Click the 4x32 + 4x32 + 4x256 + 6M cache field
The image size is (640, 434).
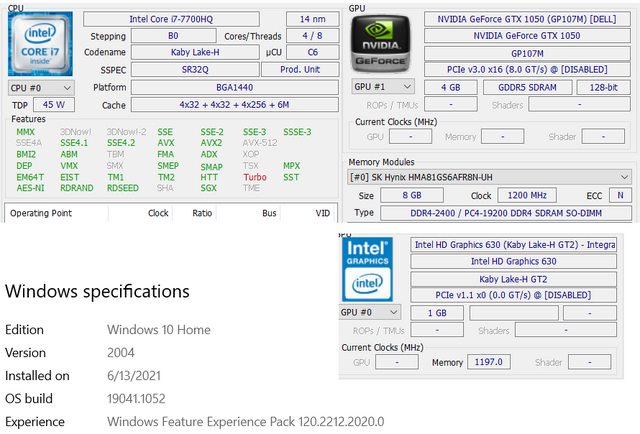coord(235,105)
